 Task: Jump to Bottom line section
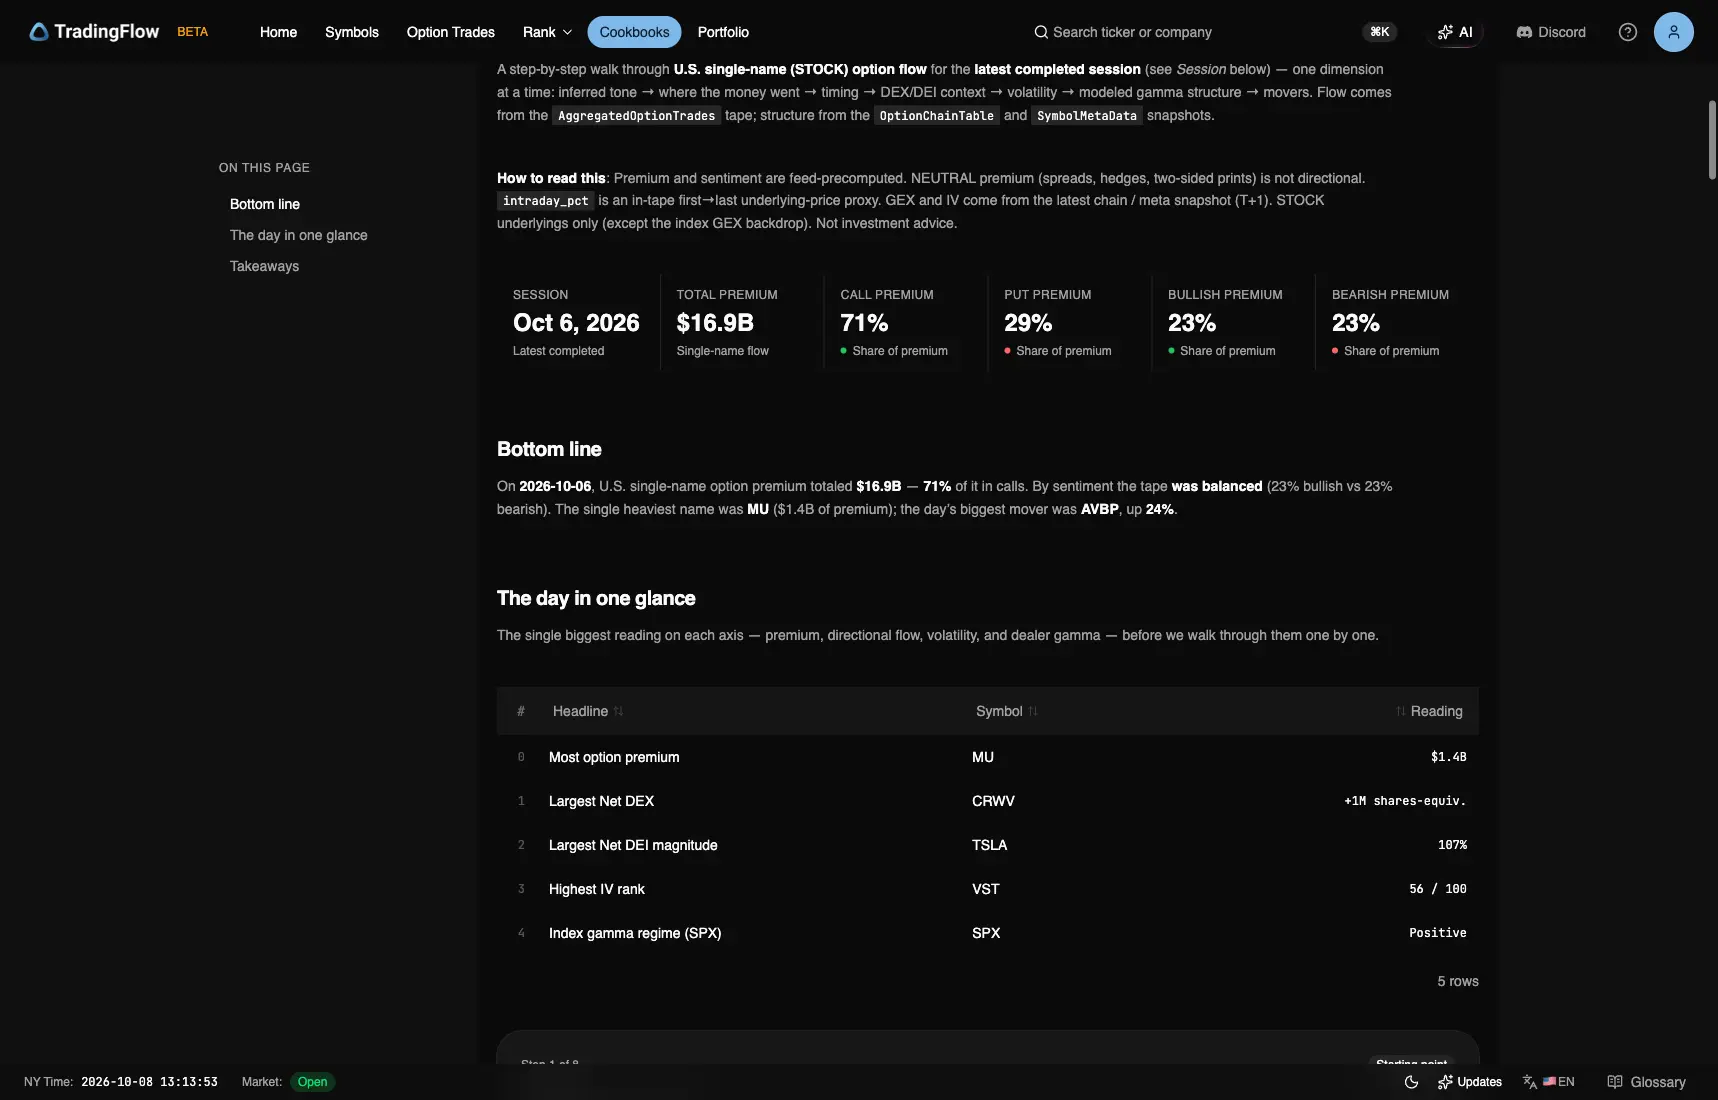tap(265, 204)
